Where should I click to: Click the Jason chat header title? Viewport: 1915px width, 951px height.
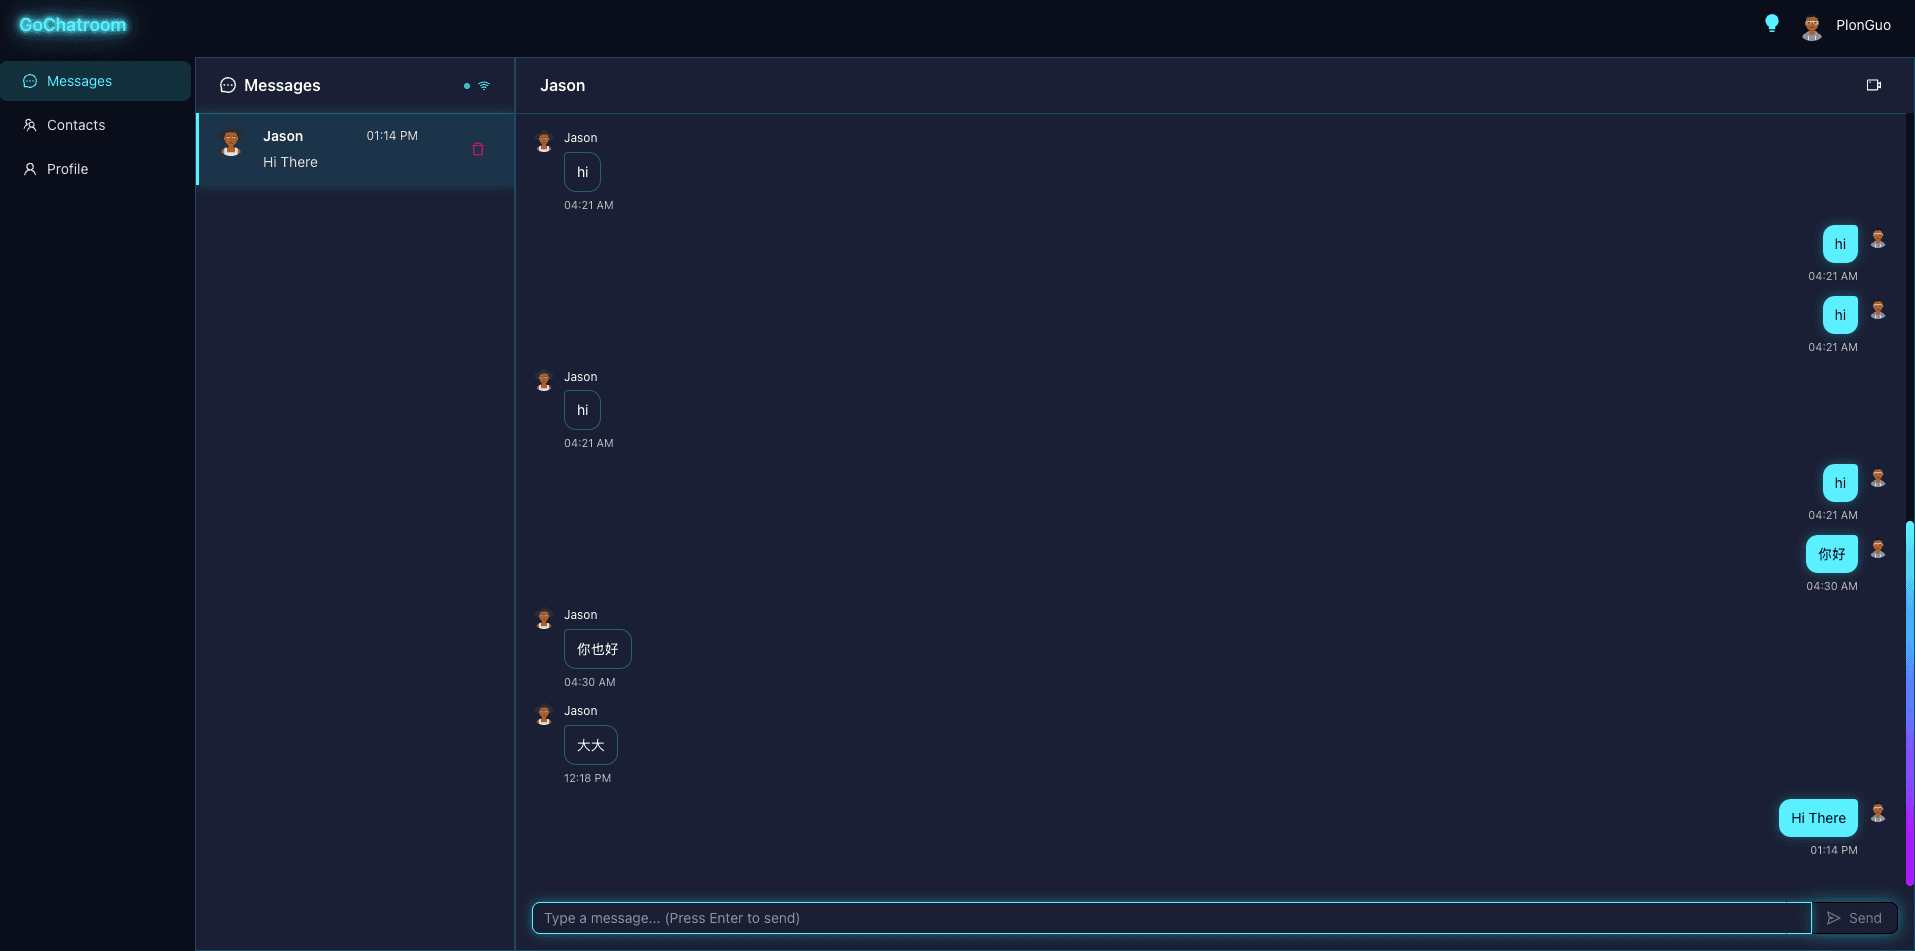[563, 86]
